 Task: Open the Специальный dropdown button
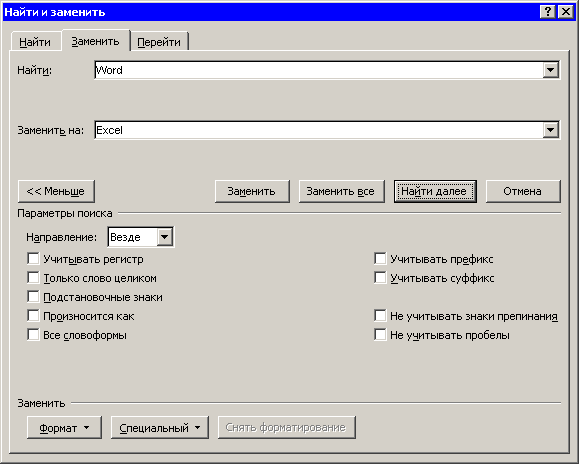click(x=160, y=427)
